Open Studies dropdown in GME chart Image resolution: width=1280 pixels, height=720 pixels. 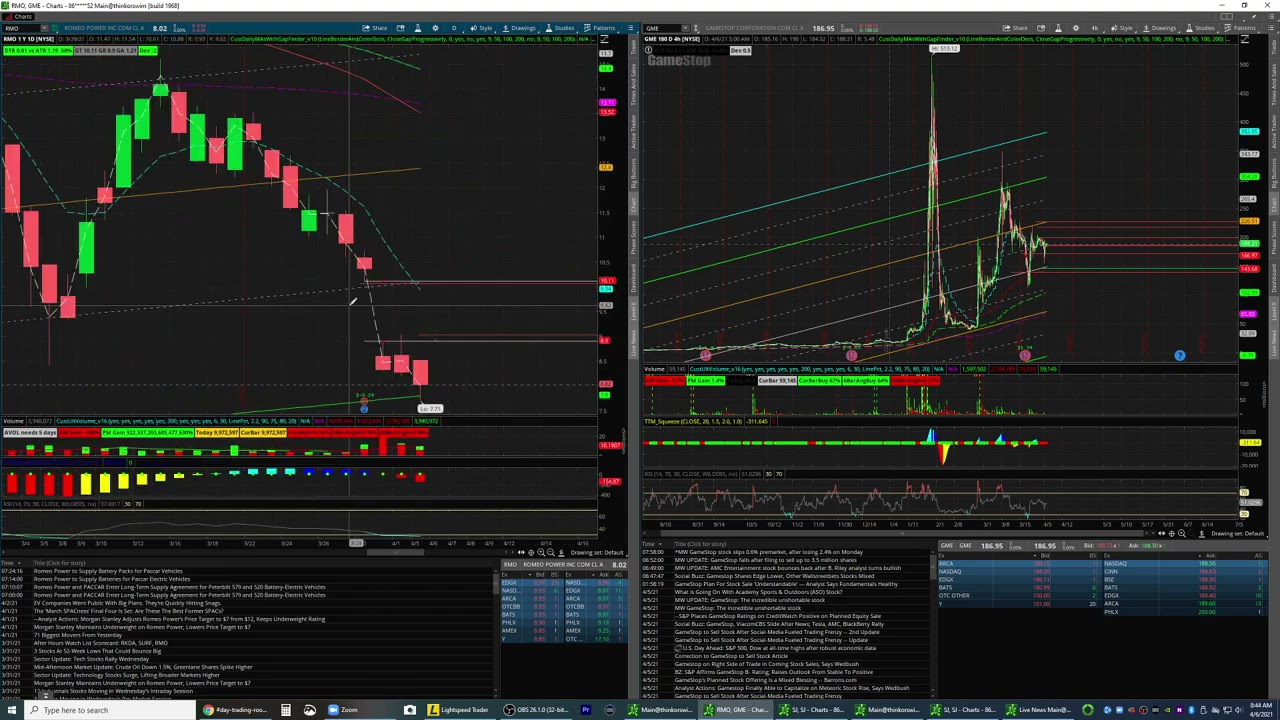click(1204, 28)
